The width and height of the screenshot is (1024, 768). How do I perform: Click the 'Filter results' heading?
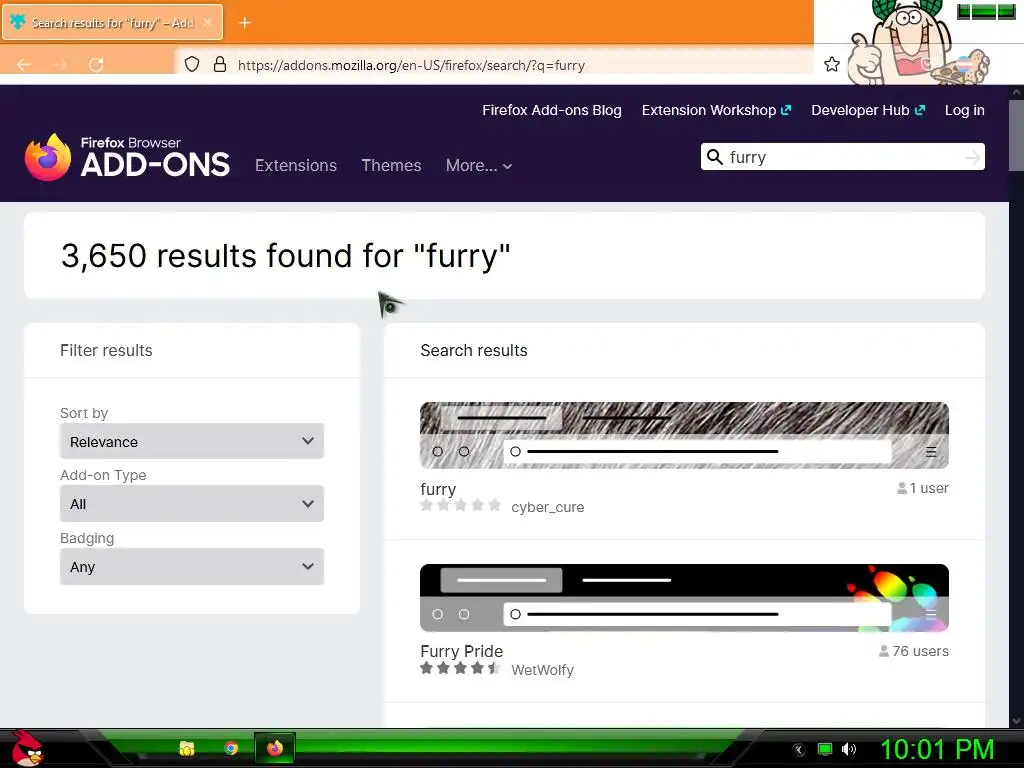[x=106, y=351]
